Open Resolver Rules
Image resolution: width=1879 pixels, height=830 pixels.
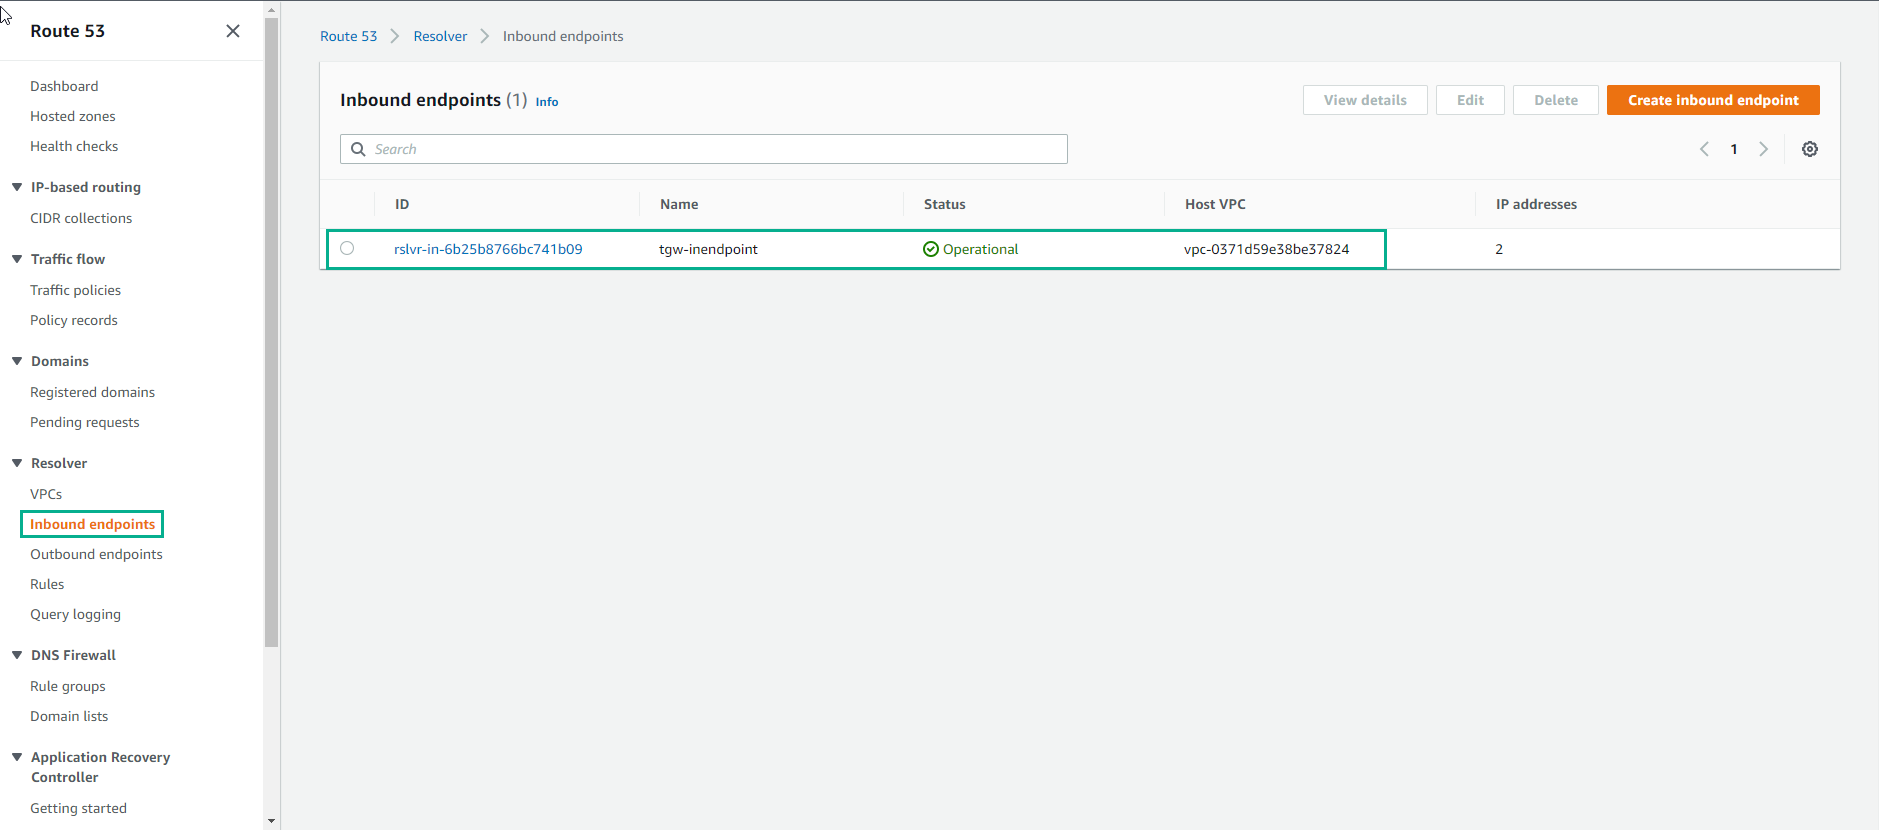[x=47, y=584]
